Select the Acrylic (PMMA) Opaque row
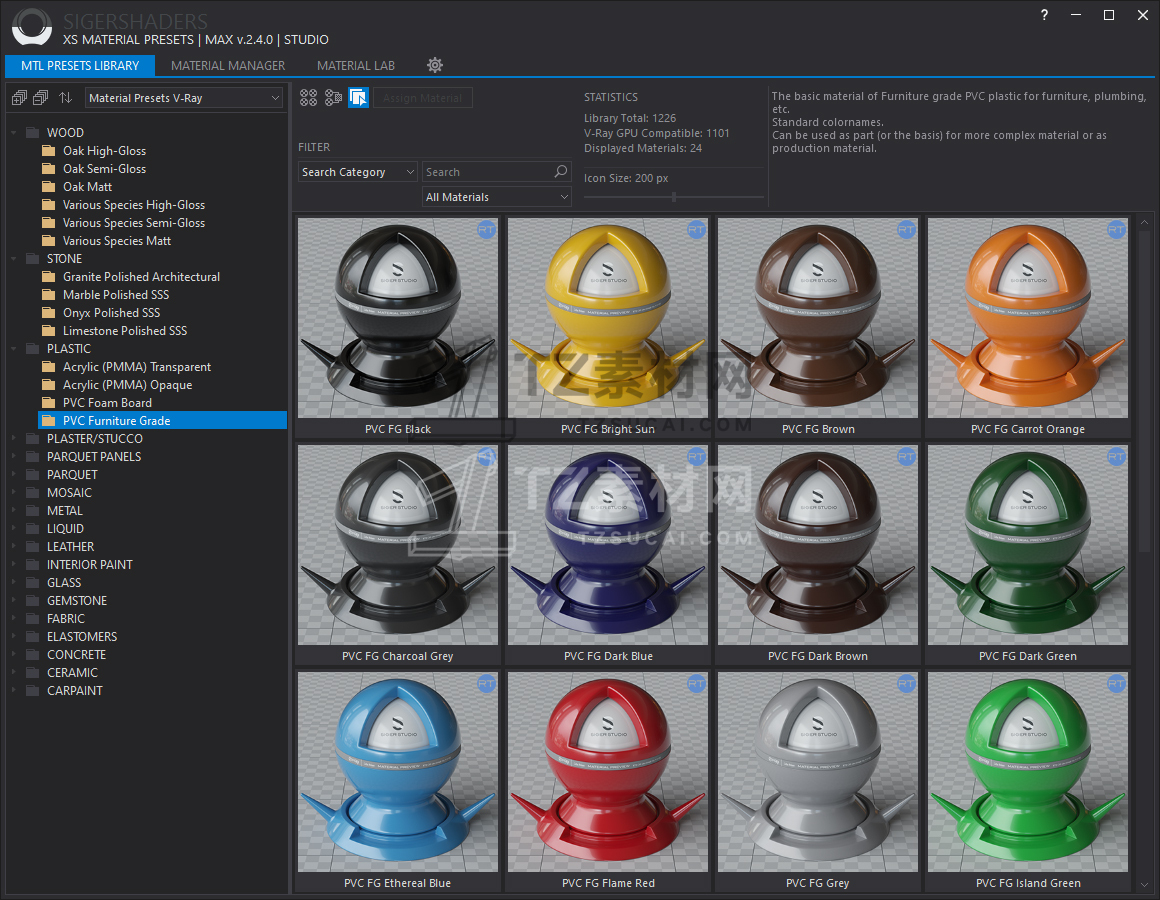The width and height of the screenshot is (1160, 900). (162, 385)
